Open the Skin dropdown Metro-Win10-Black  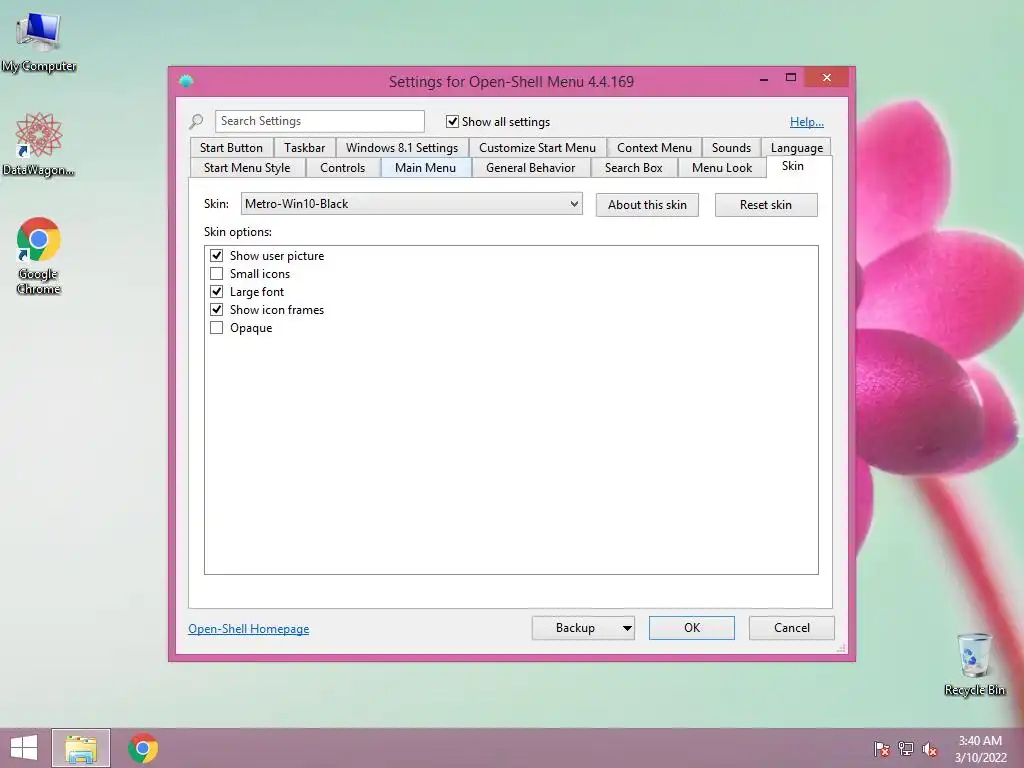click(x=411, y=204)
